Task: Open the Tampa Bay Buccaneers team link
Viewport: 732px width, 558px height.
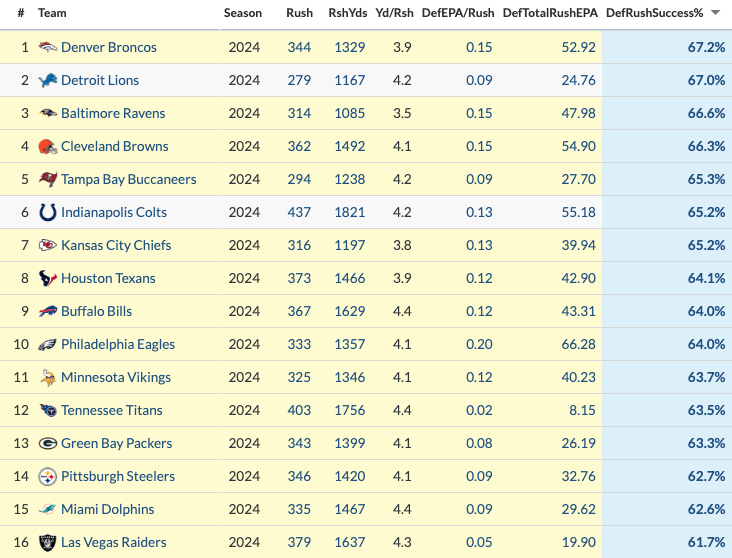Action: [129, 179]
